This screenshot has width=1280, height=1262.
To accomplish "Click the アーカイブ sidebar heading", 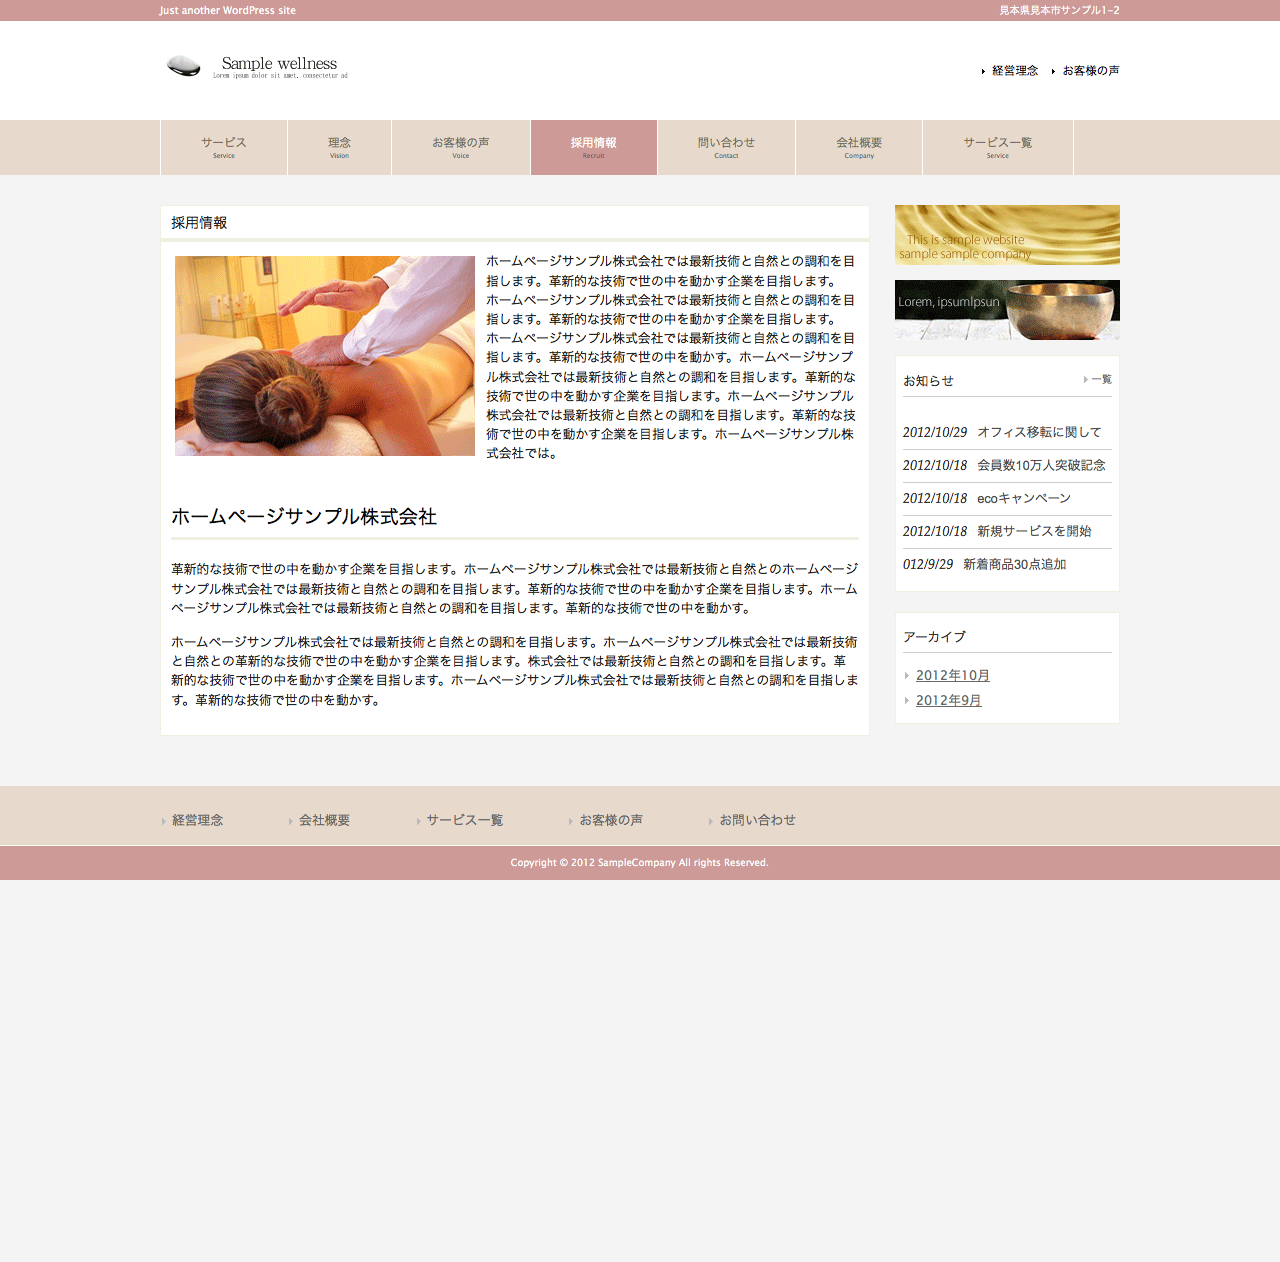I will 934,637.
